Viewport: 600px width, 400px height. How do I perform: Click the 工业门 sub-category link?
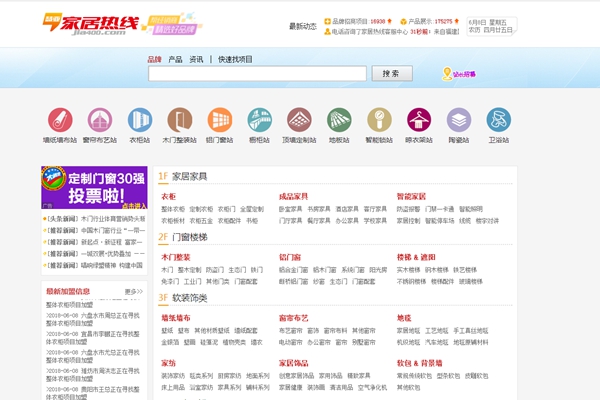[192, 282]
